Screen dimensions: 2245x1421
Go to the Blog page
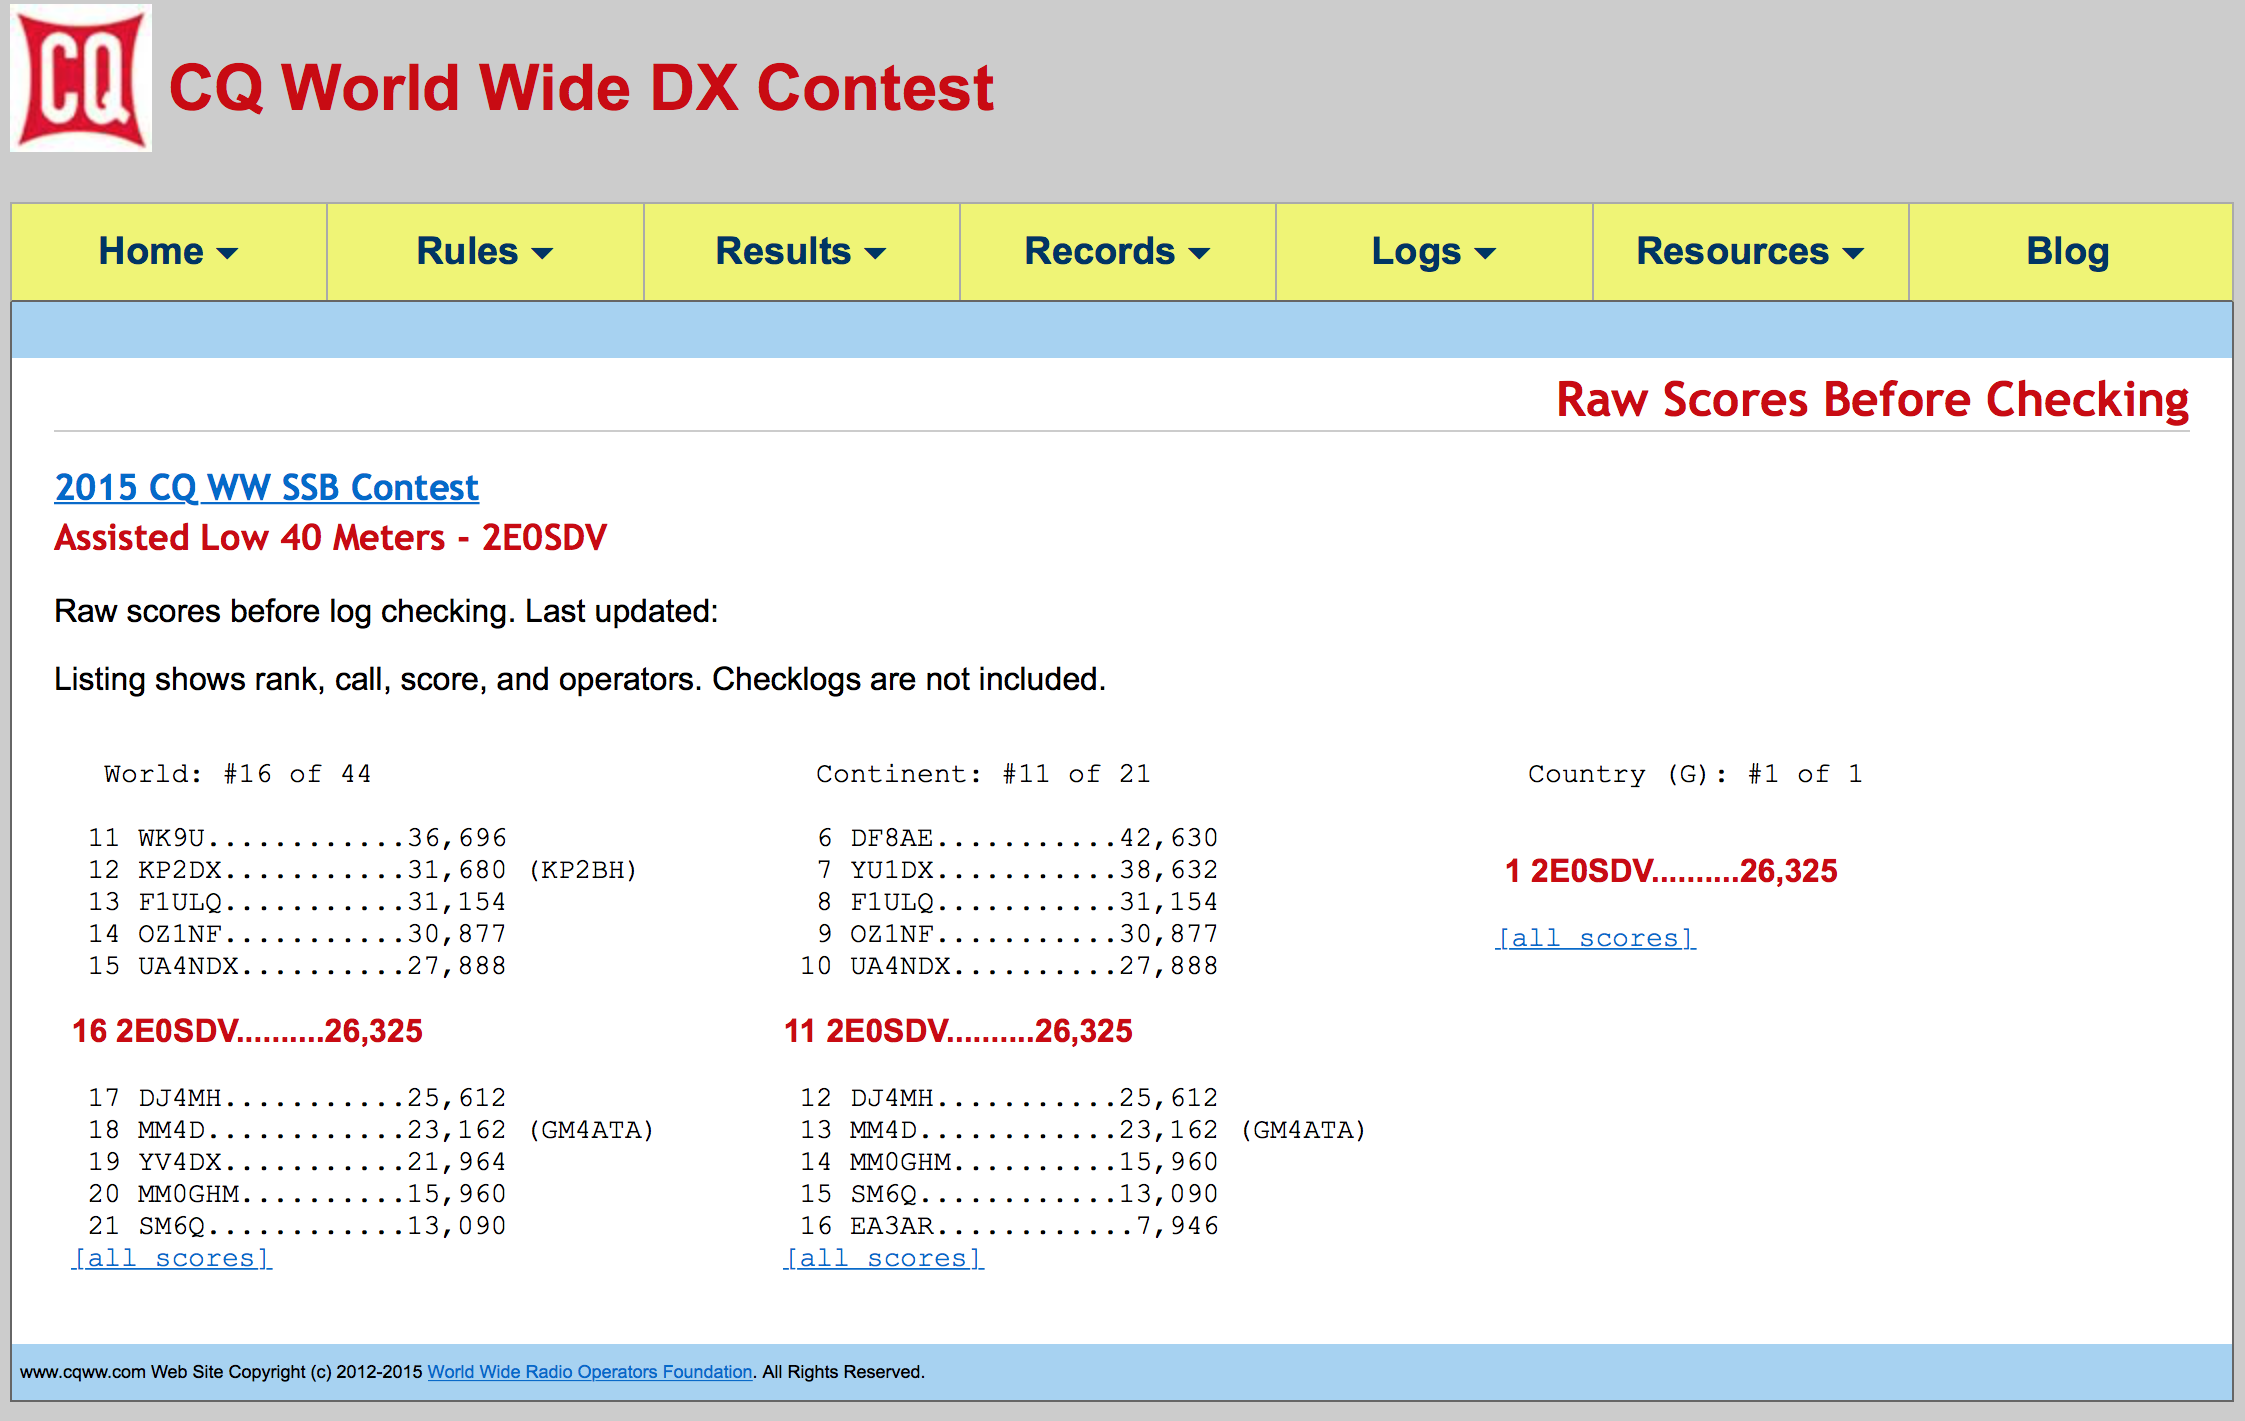click(2067, 252)
